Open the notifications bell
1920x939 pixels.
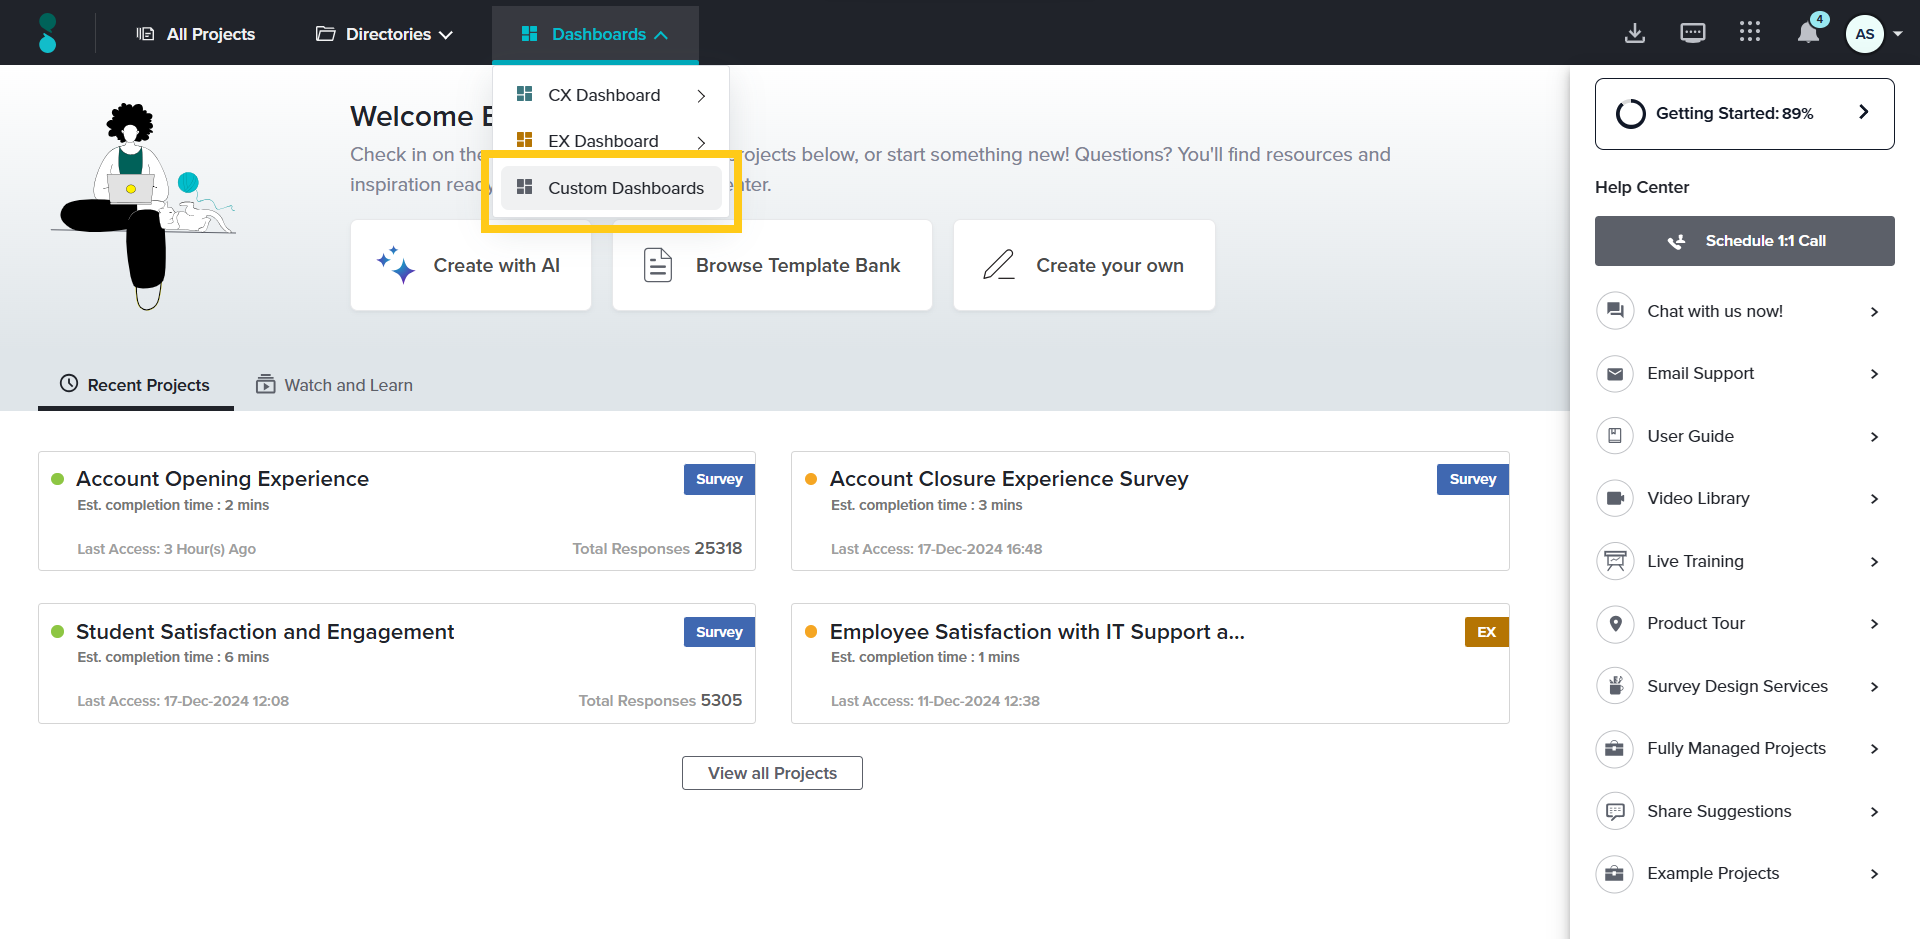point(1808,33)
